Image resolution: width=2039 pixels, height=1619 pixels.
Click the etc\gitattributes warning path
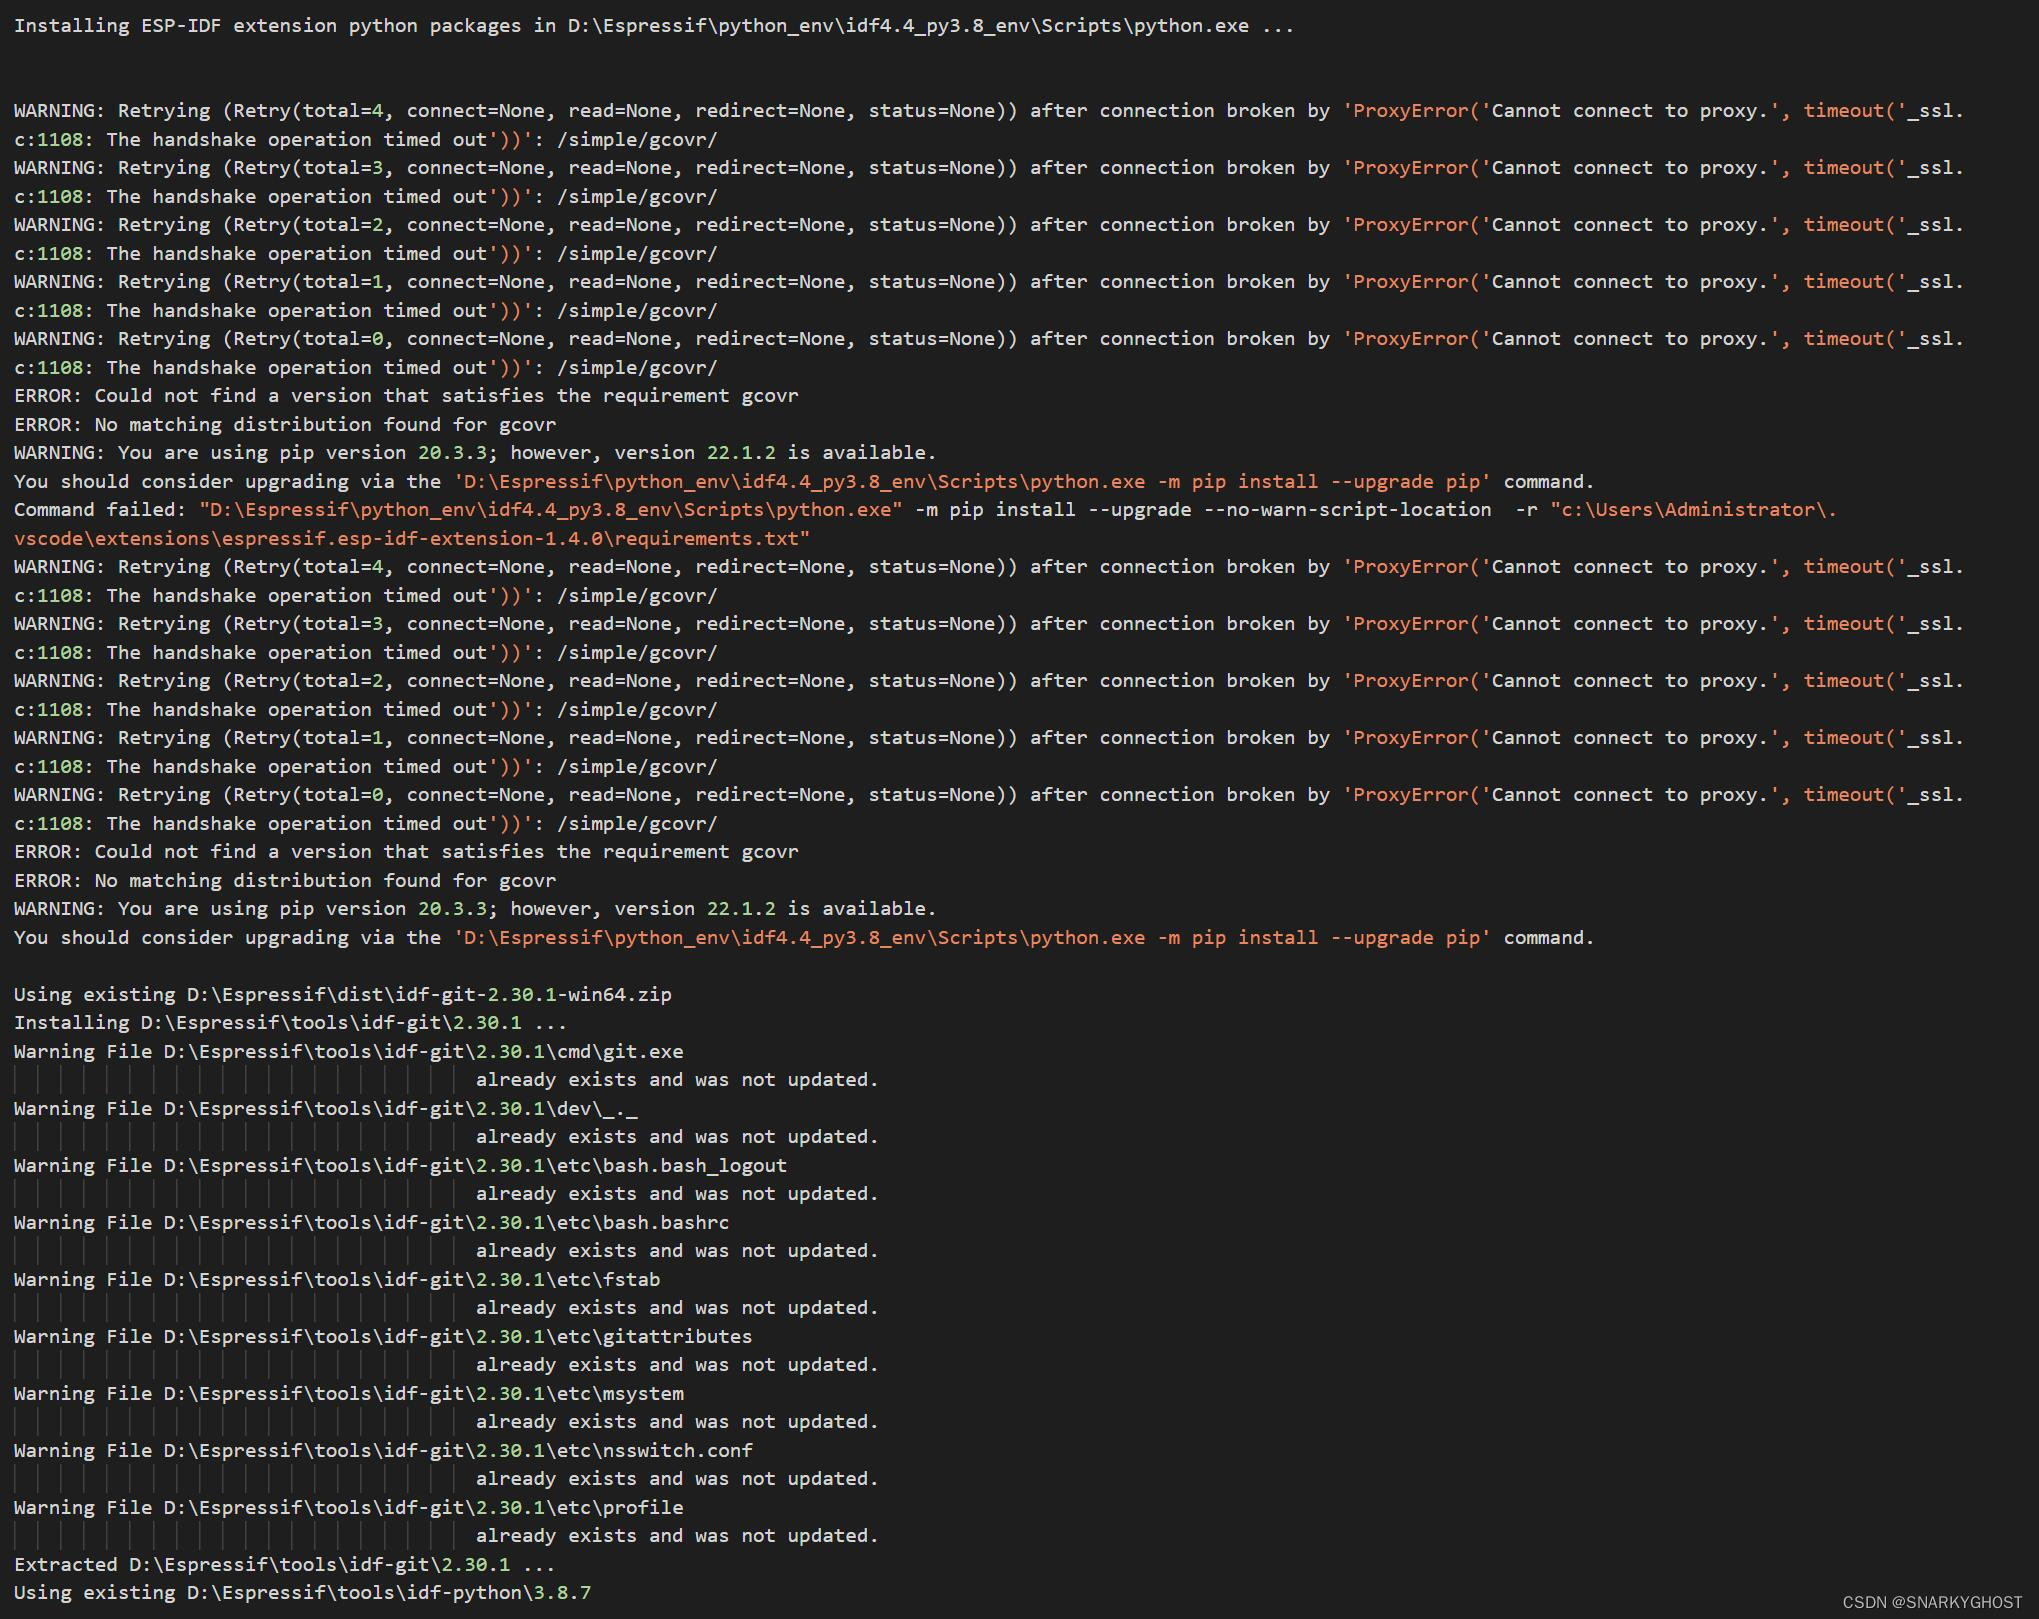tap(382, 1336)
